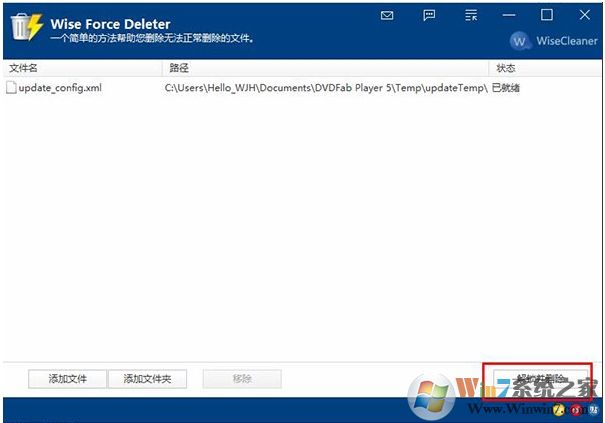Open the mail contact icon in title bar
Image resolution: width=605 pixels, height=423 pixels.
click(387, 15)
